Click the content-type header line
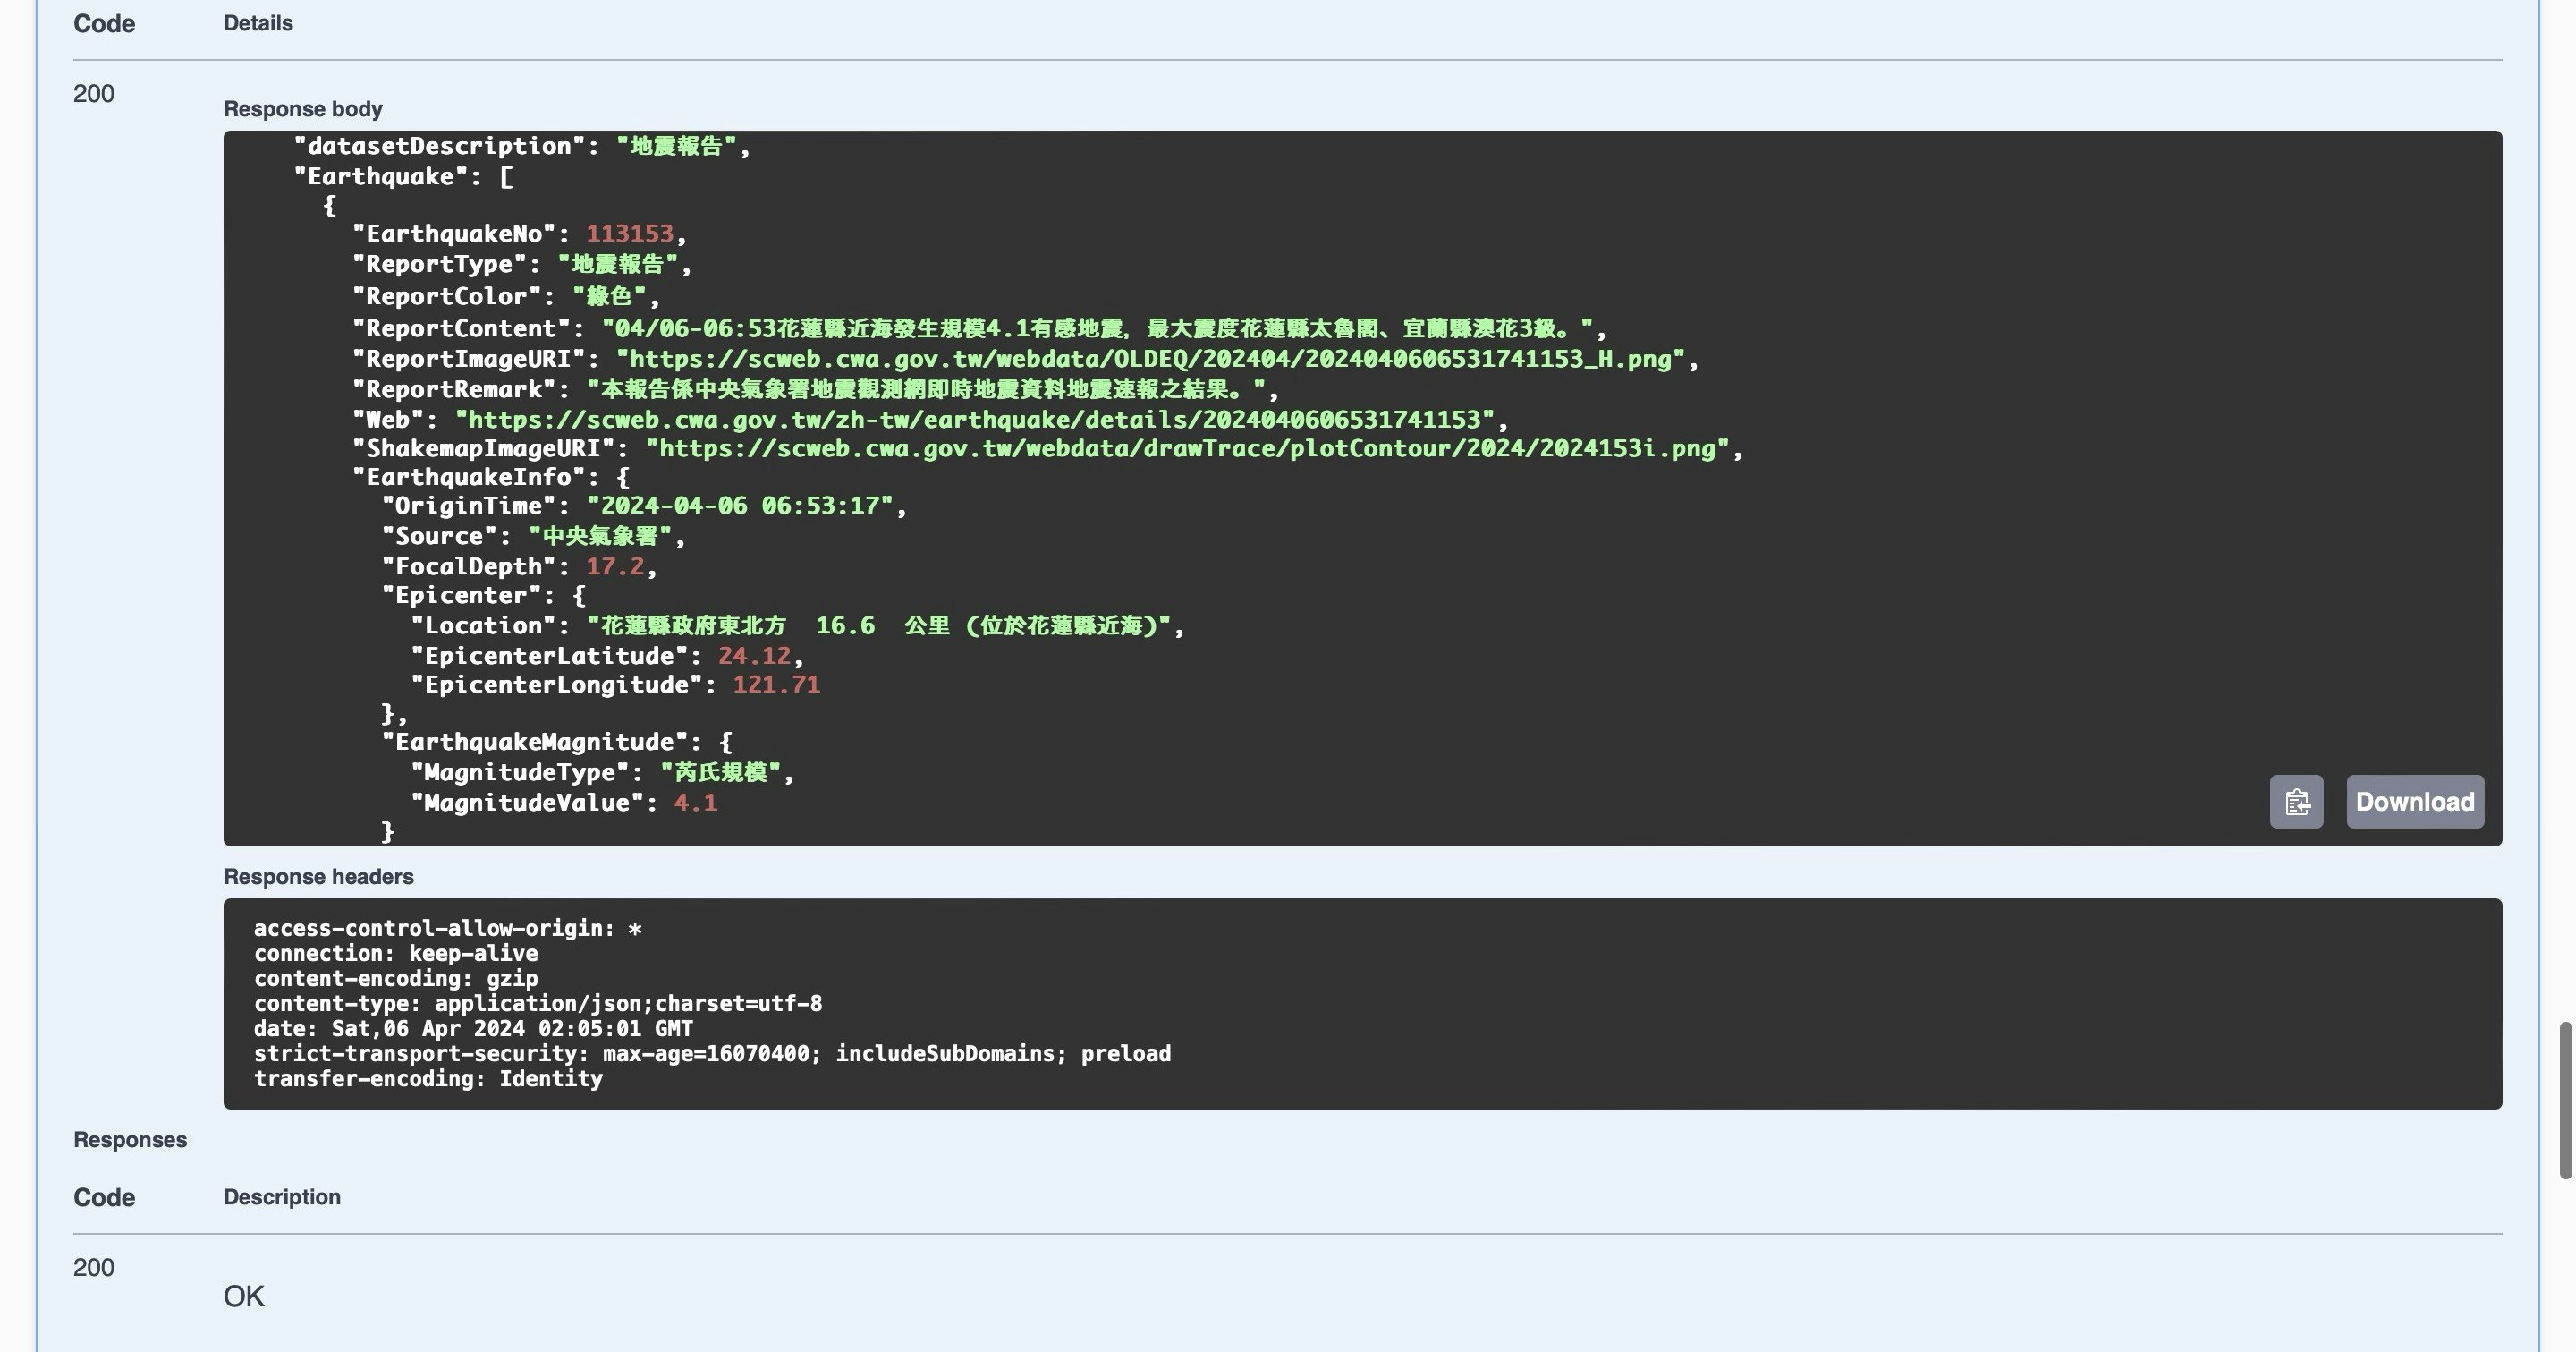The image size is (2576, 1352). coord(537,1004)
